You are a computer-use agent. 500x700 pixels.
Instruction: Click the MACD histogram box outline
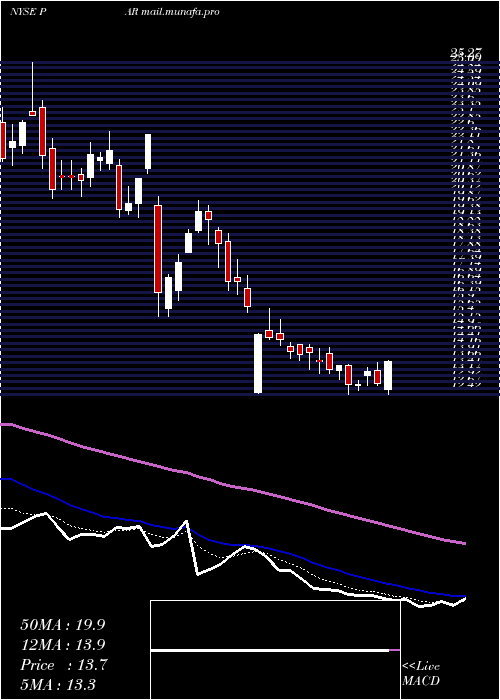[275, 650]
